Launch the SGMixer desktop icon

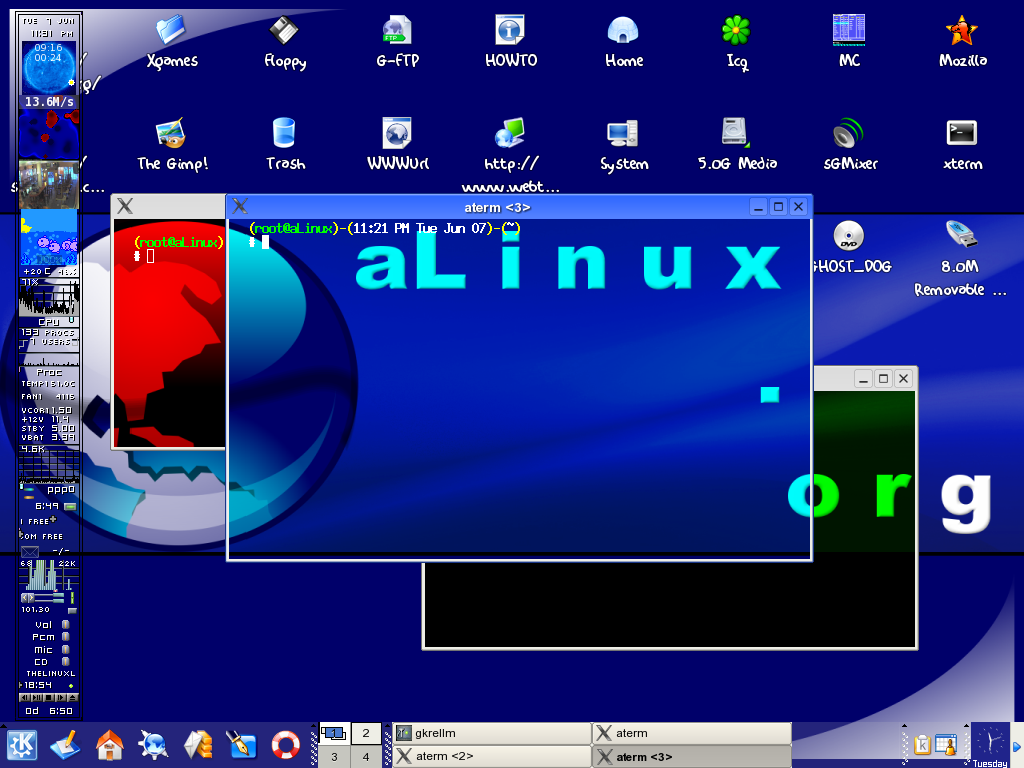[x=849, y=133]
